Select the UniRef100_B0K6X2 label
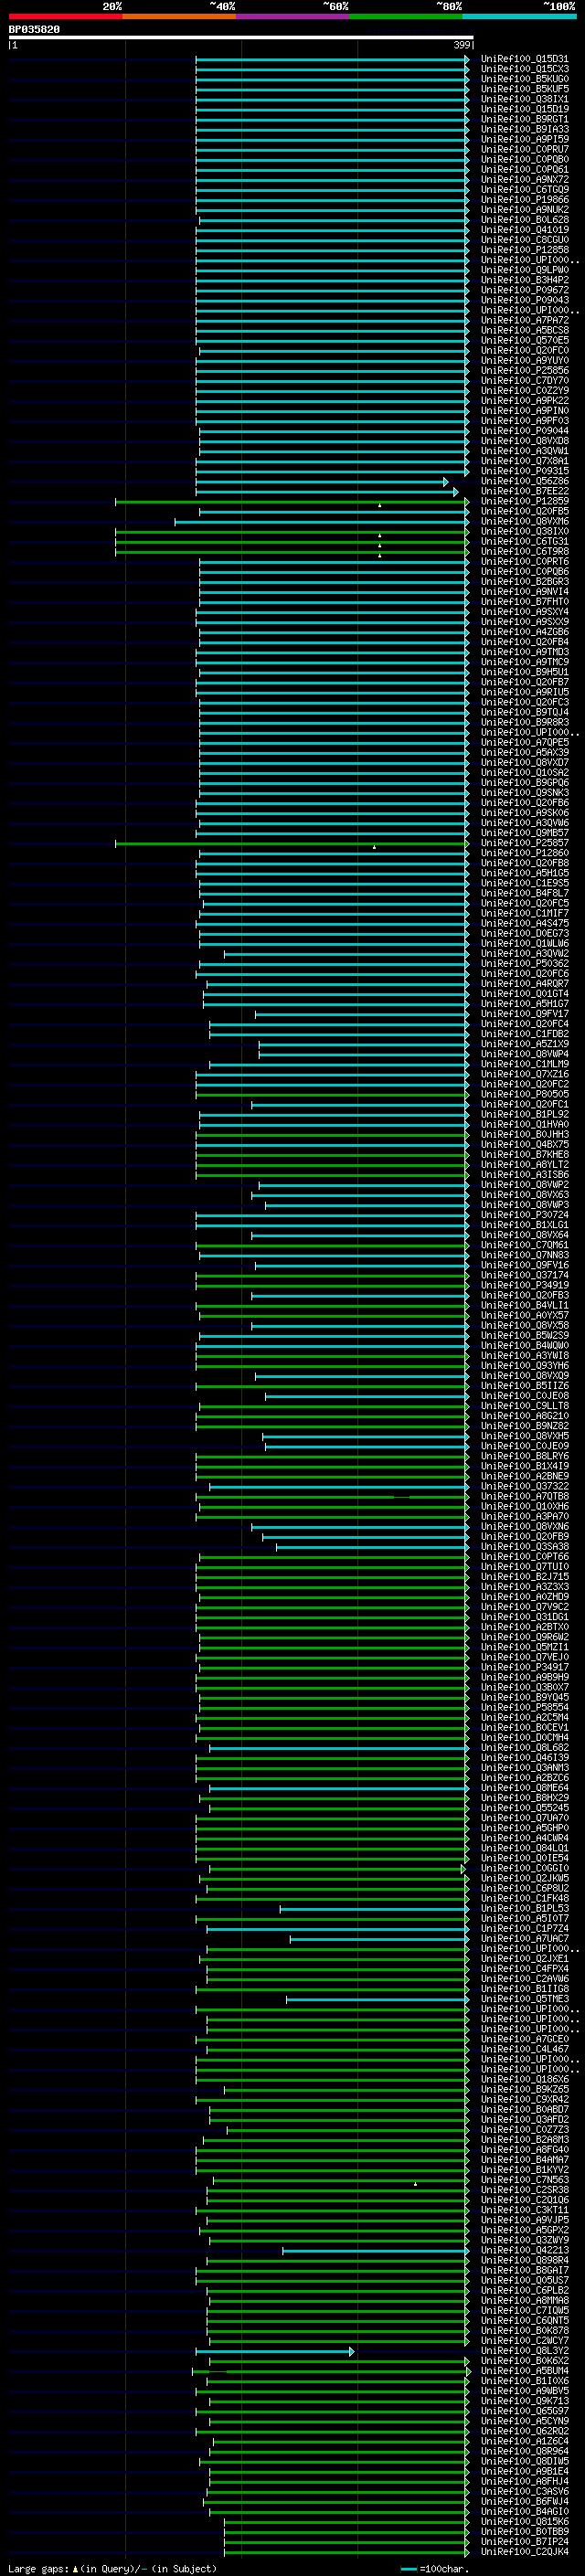 [525, 2361]
